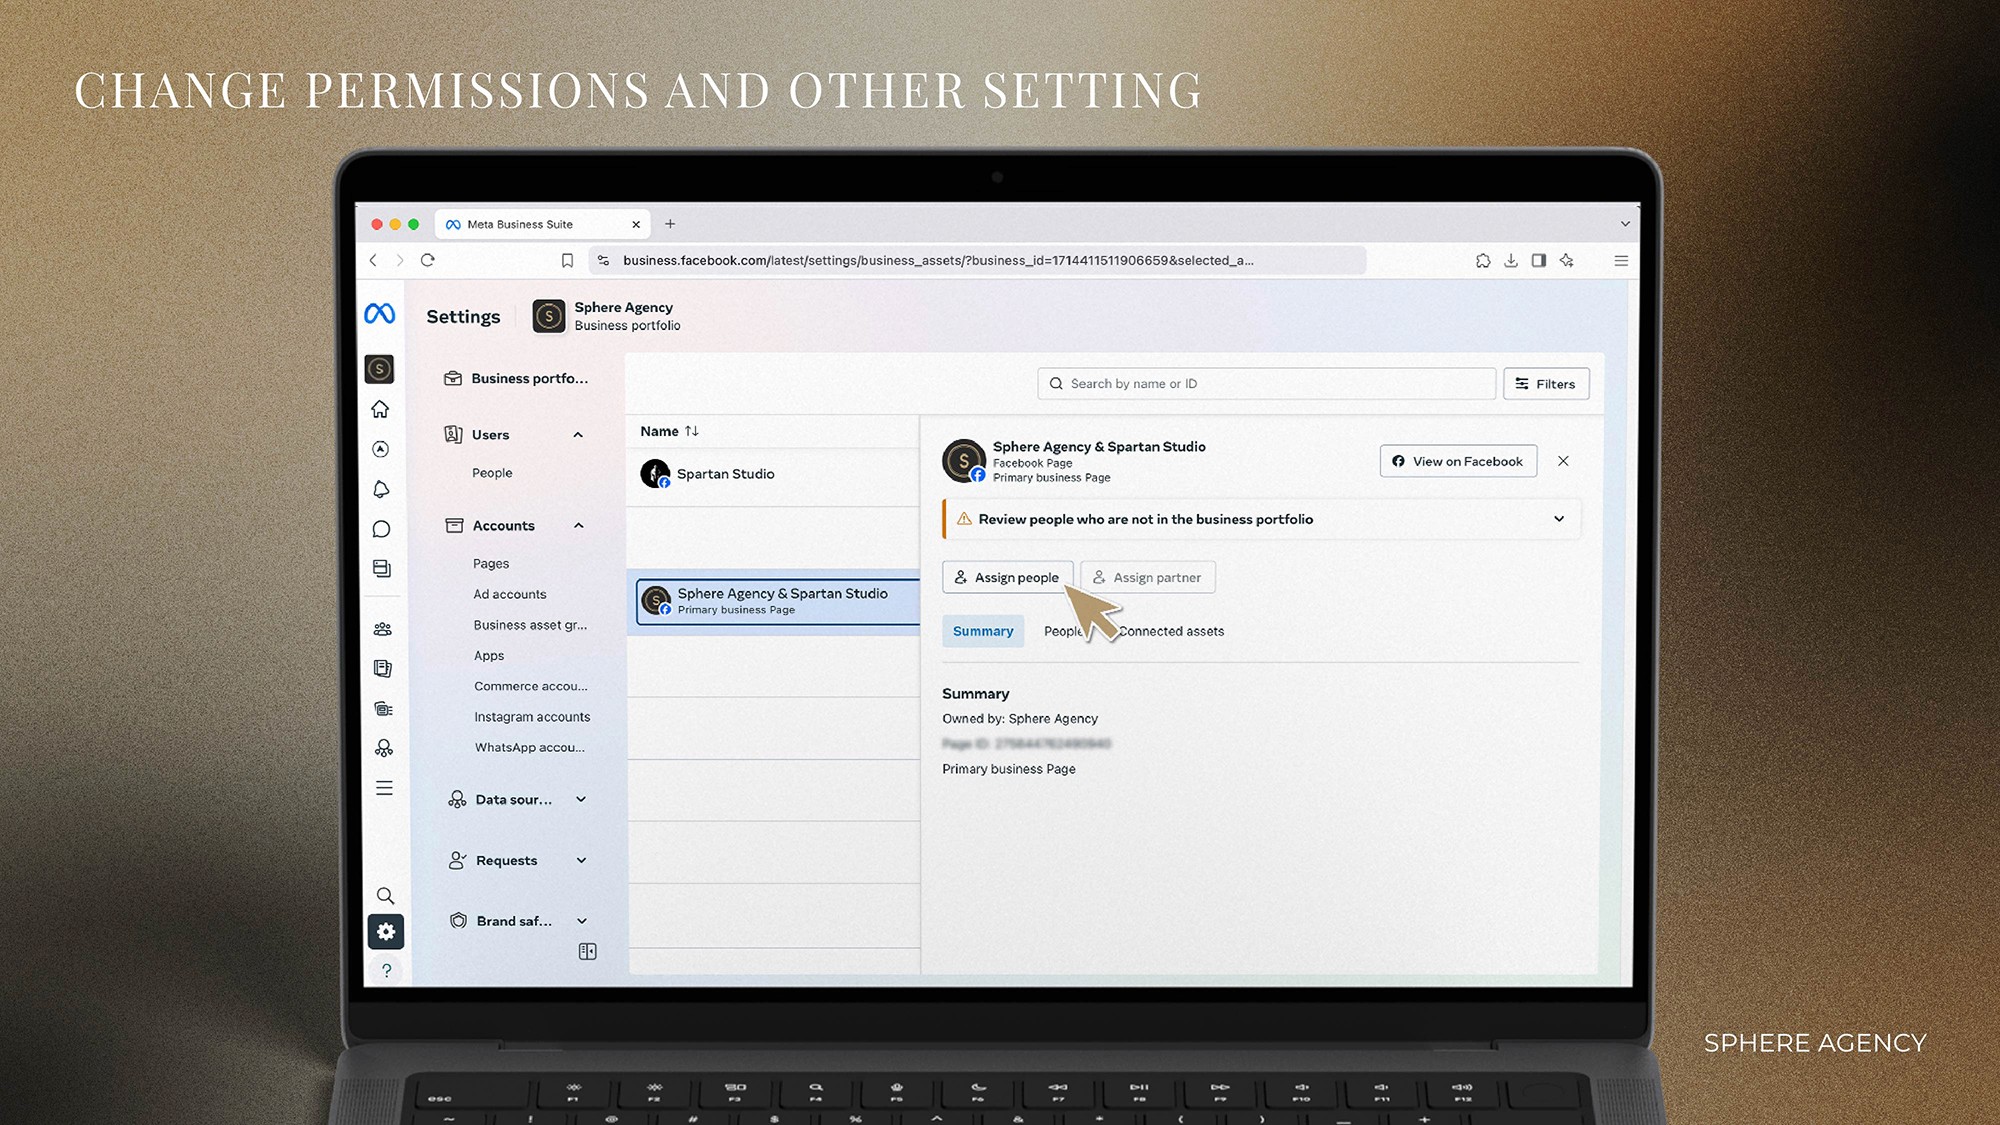Expand the Users section chevron
Viewport: 2000px width, 1125px height.
(578, 434)
